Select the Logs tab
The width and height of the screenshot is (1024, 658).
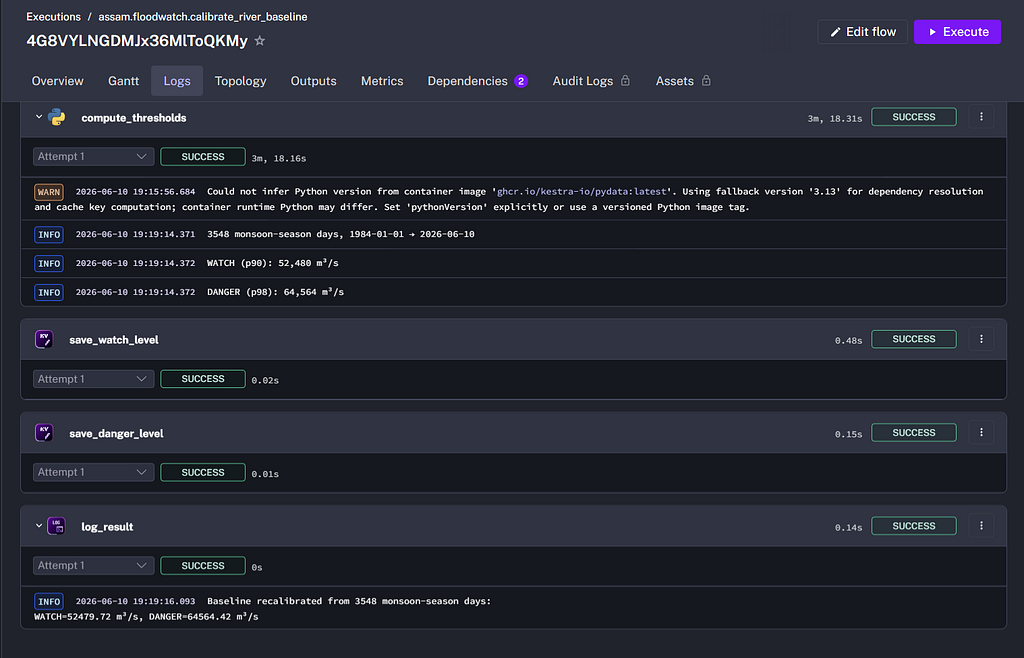[177, 81]
